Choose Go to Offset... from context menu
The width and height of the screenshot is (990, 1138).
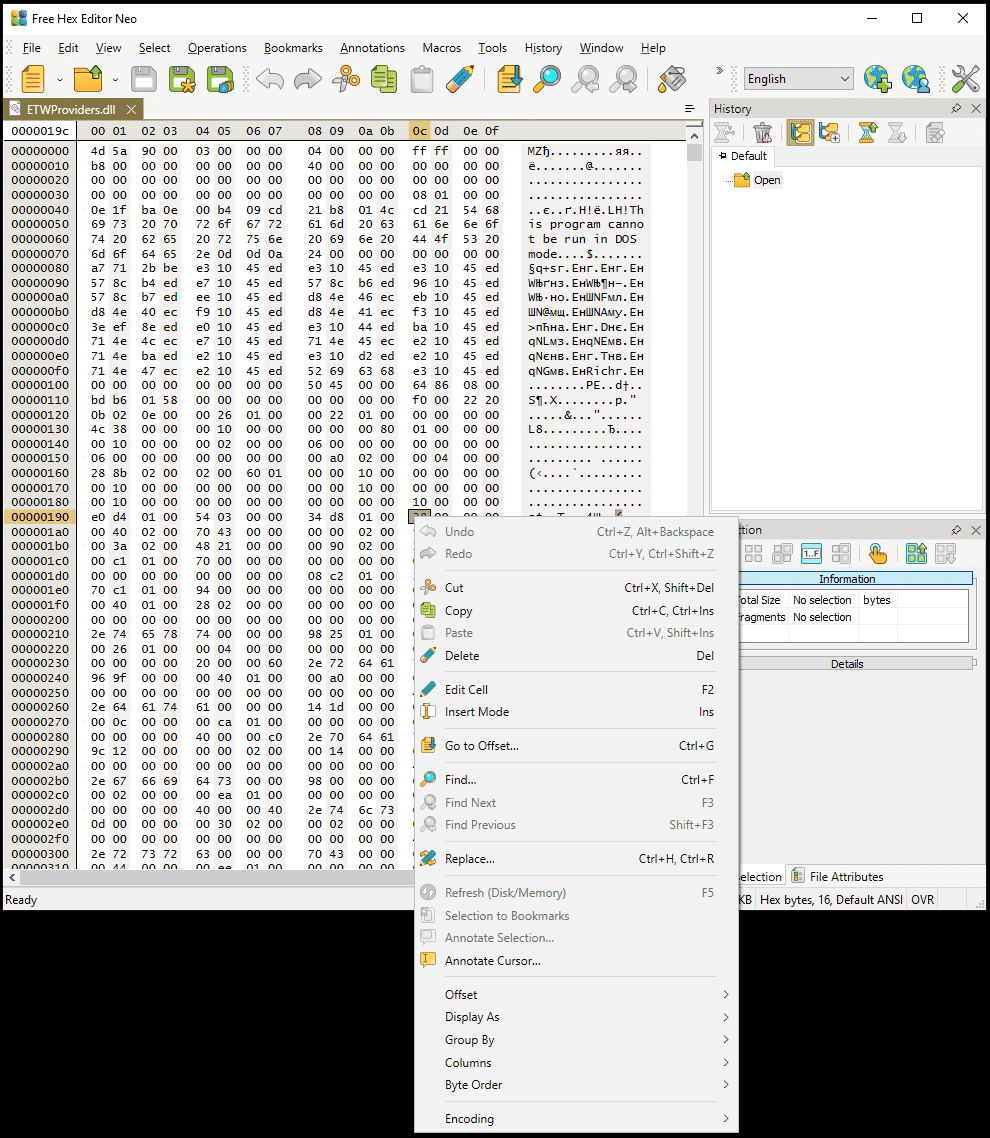[x=576, y=745]
